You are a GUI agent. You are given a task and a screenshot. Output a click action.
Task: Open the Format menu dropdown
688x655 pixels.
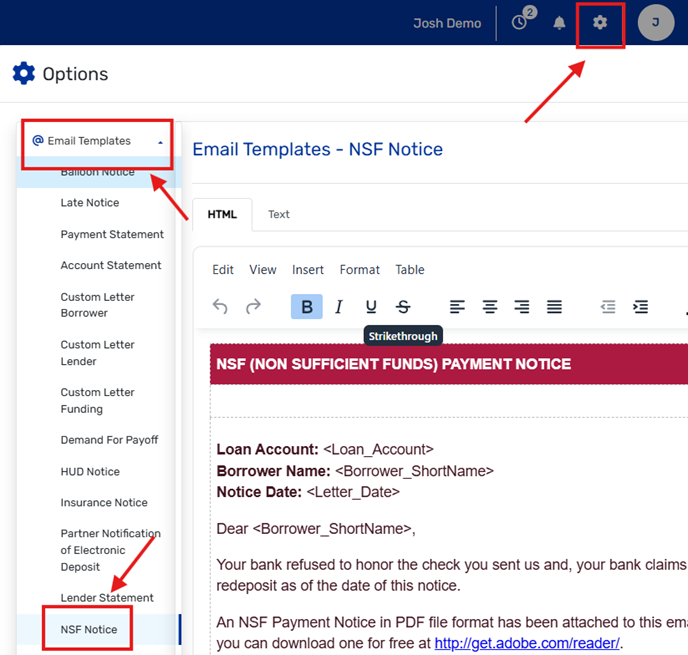(359, 270)
